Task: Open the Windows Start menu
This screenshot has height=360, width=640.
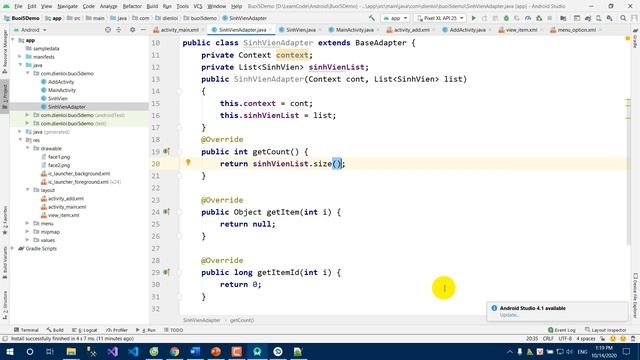Action: [x=10, y=351]
